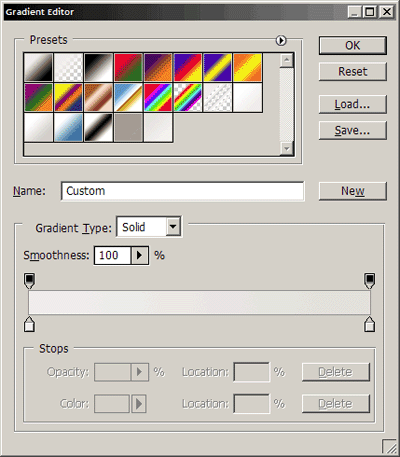Select the gray-to-black Foreground to Background preset

pos(38,67)
